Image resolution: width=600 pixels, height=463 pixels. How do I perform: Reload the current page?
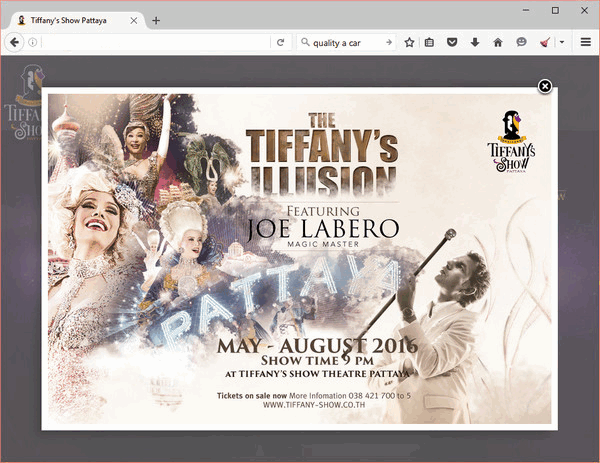pyautogui.click(x=281, y=42)
